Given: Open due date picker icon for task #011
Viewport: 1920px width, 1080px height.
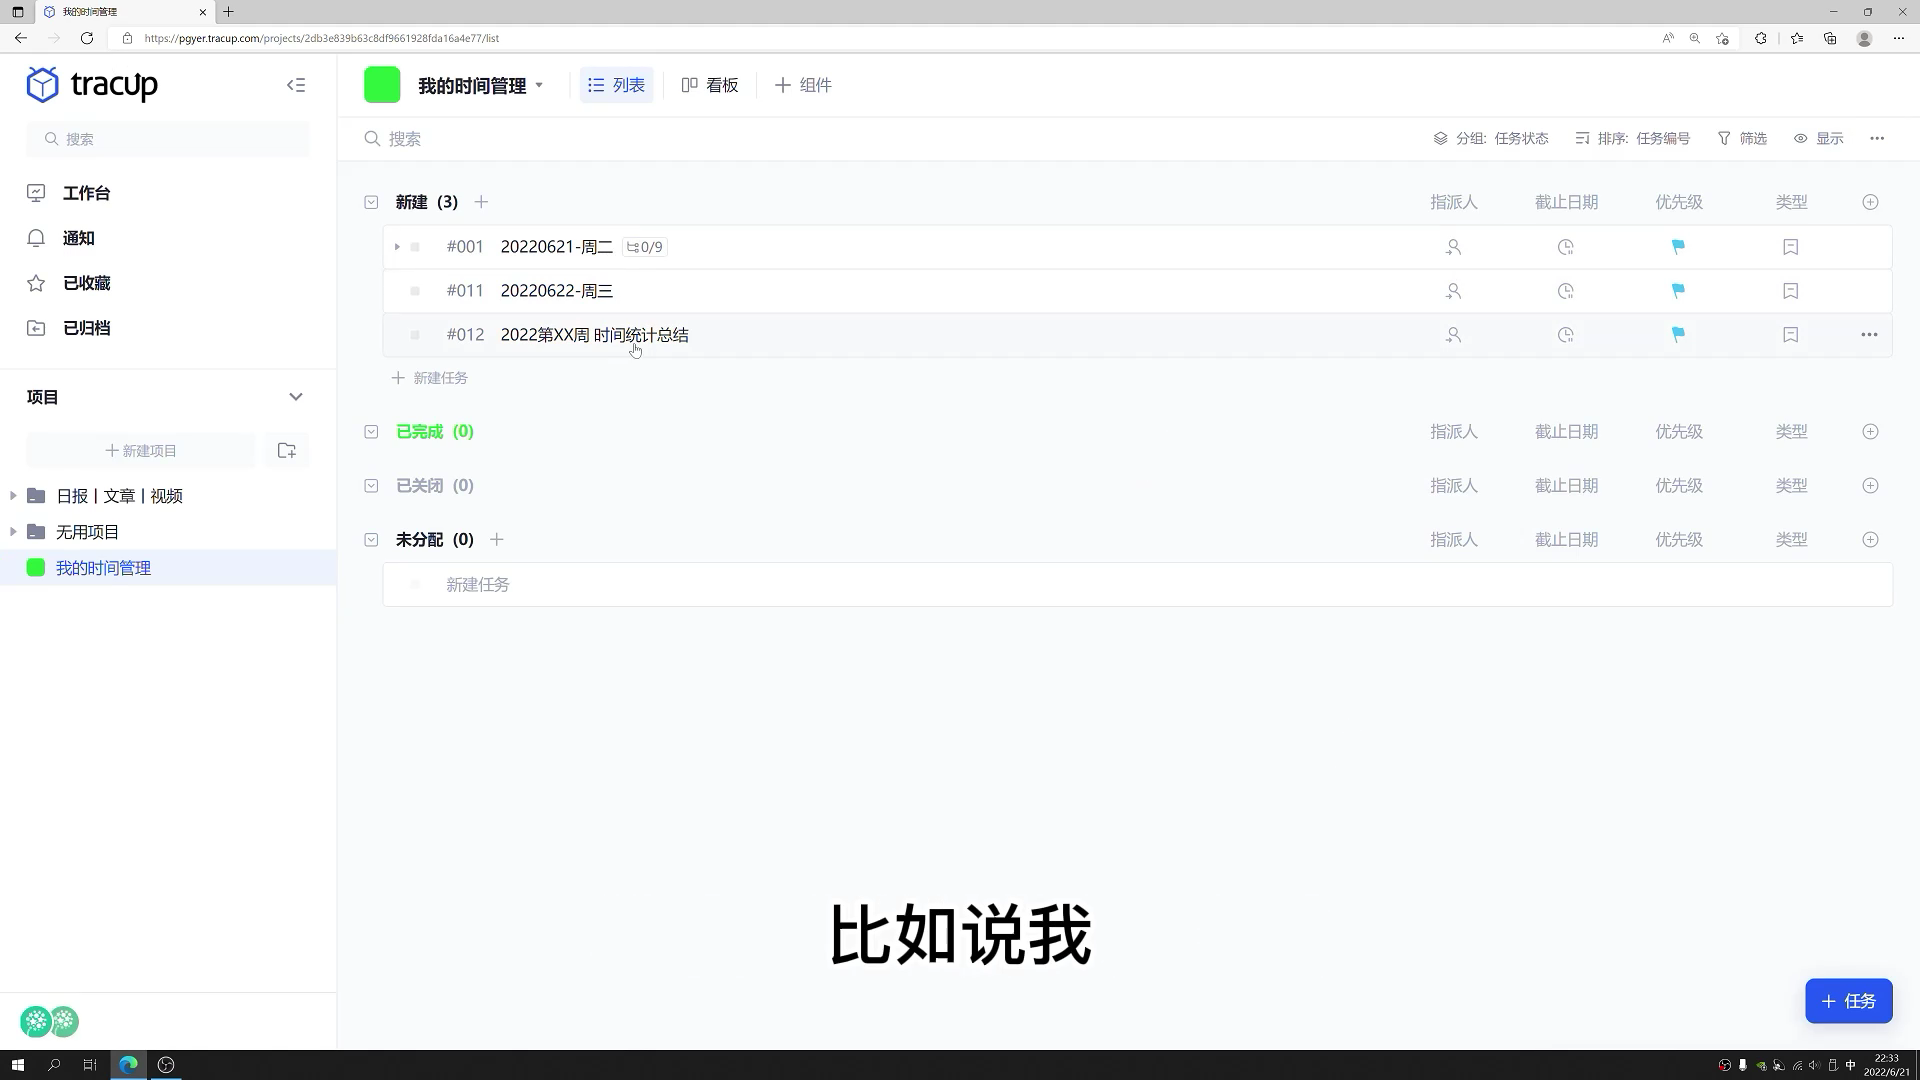Looking at the screenshot, I should [1565, 290].
